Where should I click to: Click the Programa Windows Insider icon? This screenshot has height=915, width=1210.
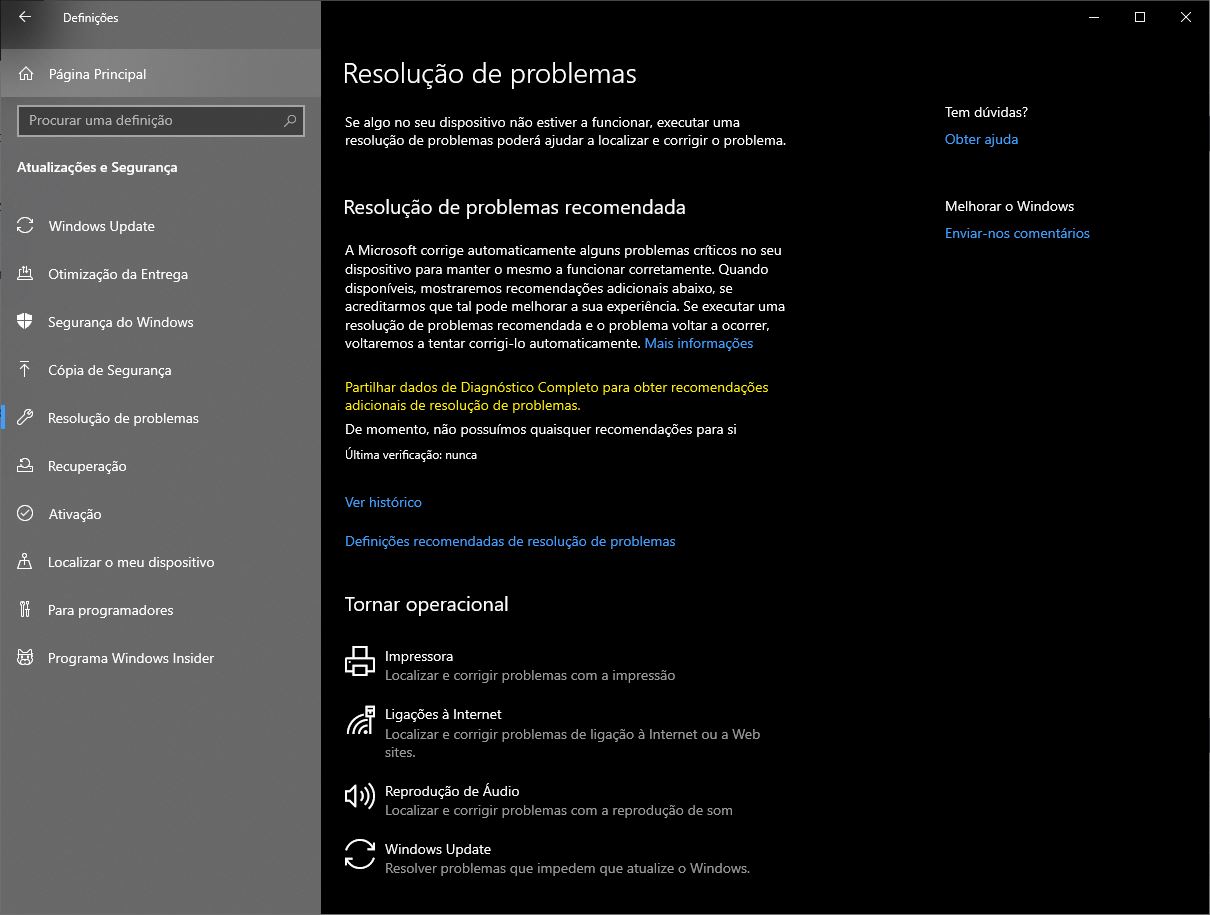[25, 658]
